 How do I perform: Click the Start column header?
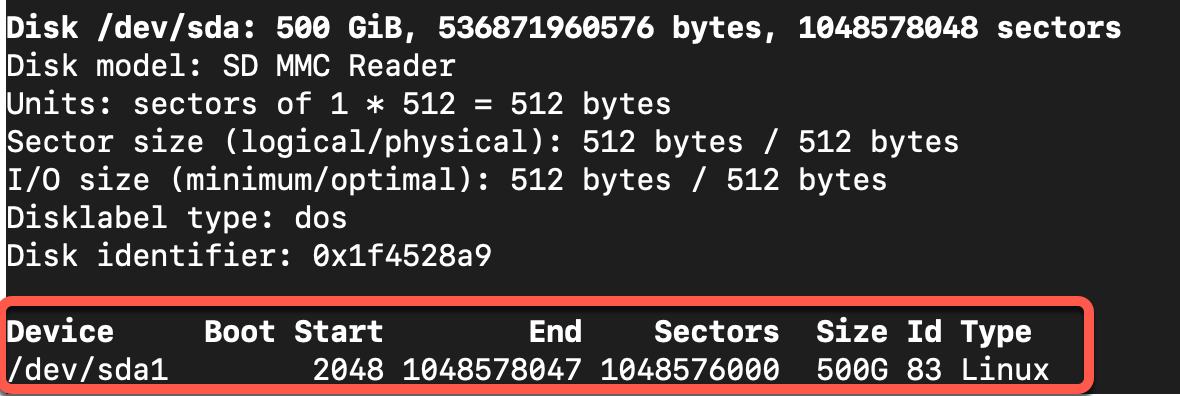coord(339,332)
